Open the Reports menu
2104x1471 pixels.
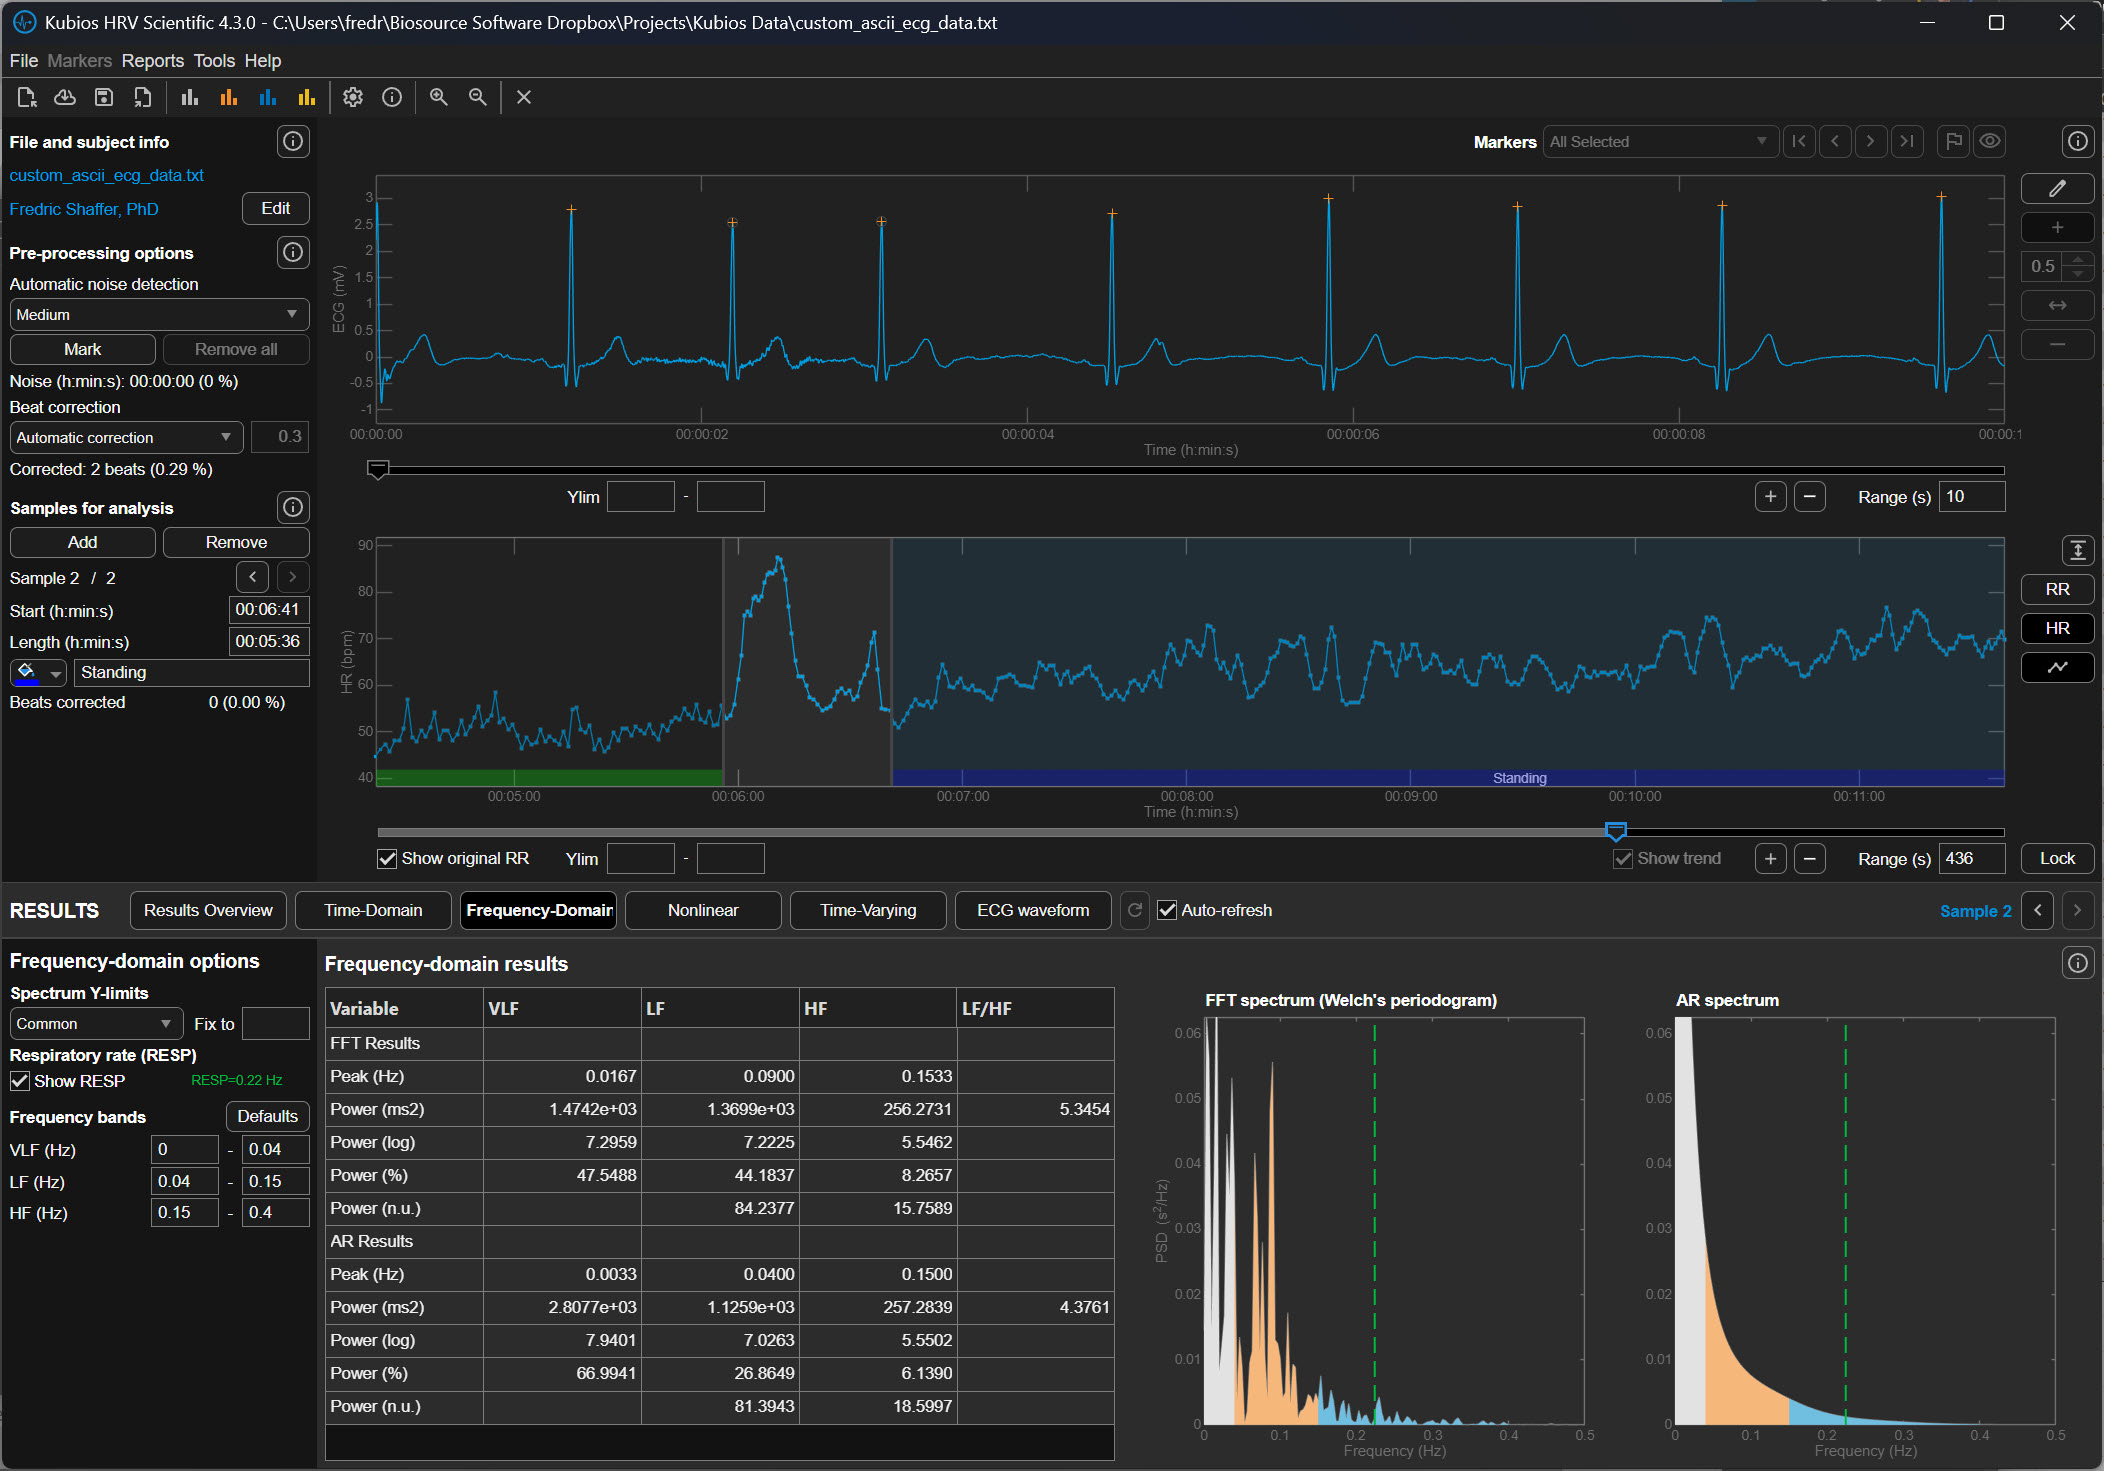(152, 61)
